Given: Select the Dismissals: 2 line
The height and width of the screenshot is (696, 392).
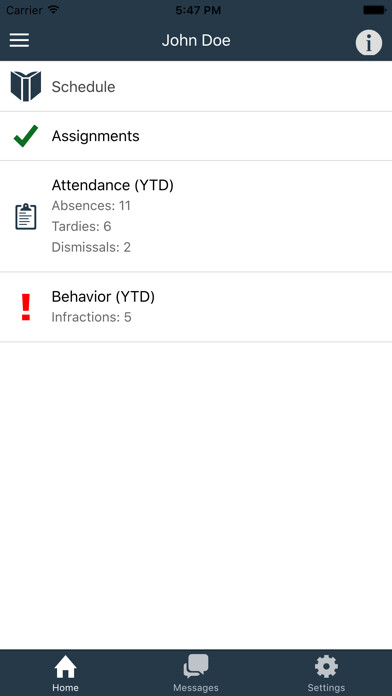Looking at the screenshot, I should [x=91, y=247].
